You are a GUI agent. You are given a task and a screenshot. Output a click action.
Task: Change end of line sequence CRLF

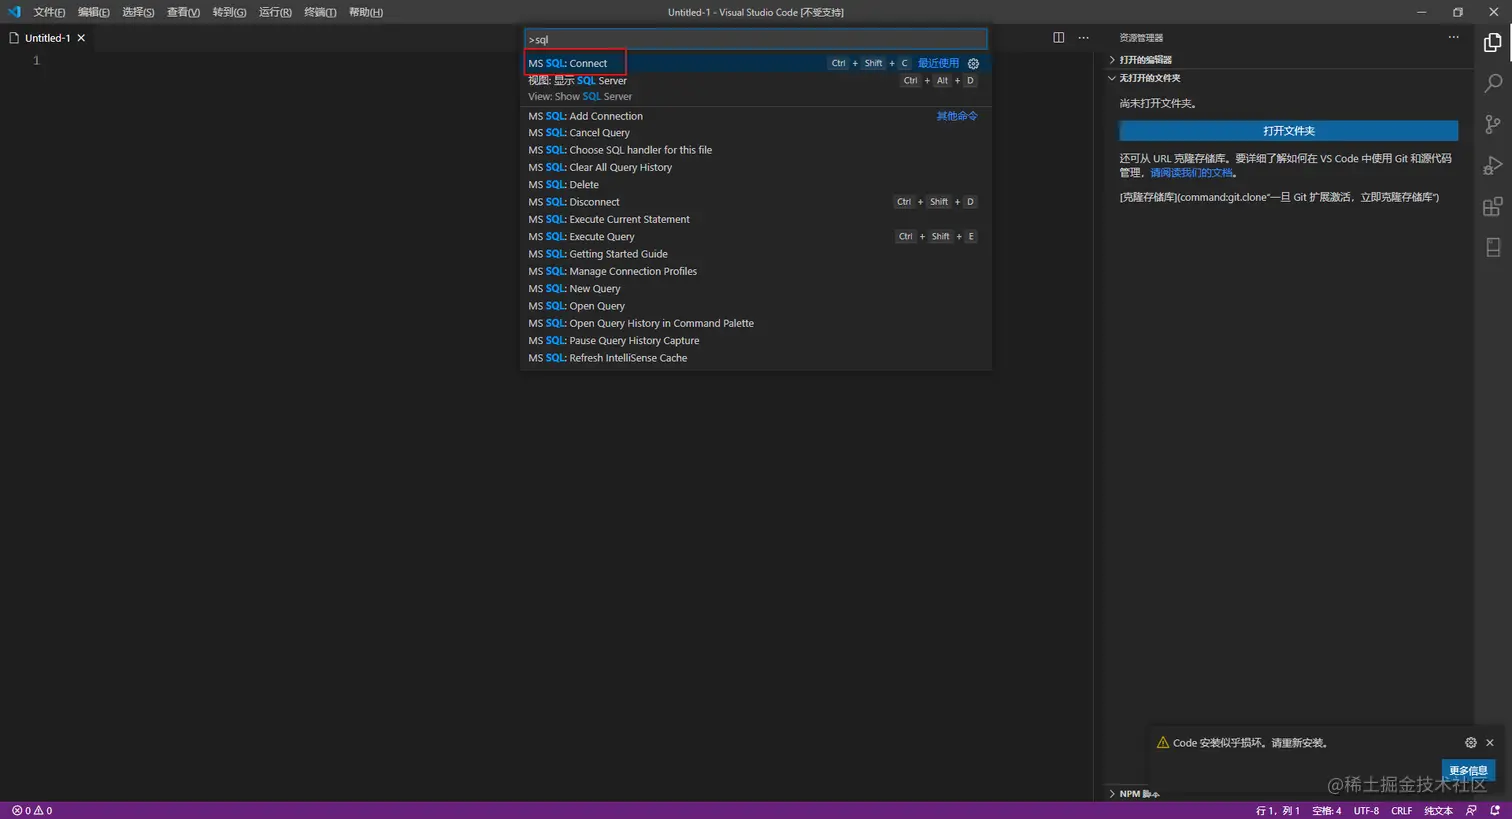tap(1402, 811)
